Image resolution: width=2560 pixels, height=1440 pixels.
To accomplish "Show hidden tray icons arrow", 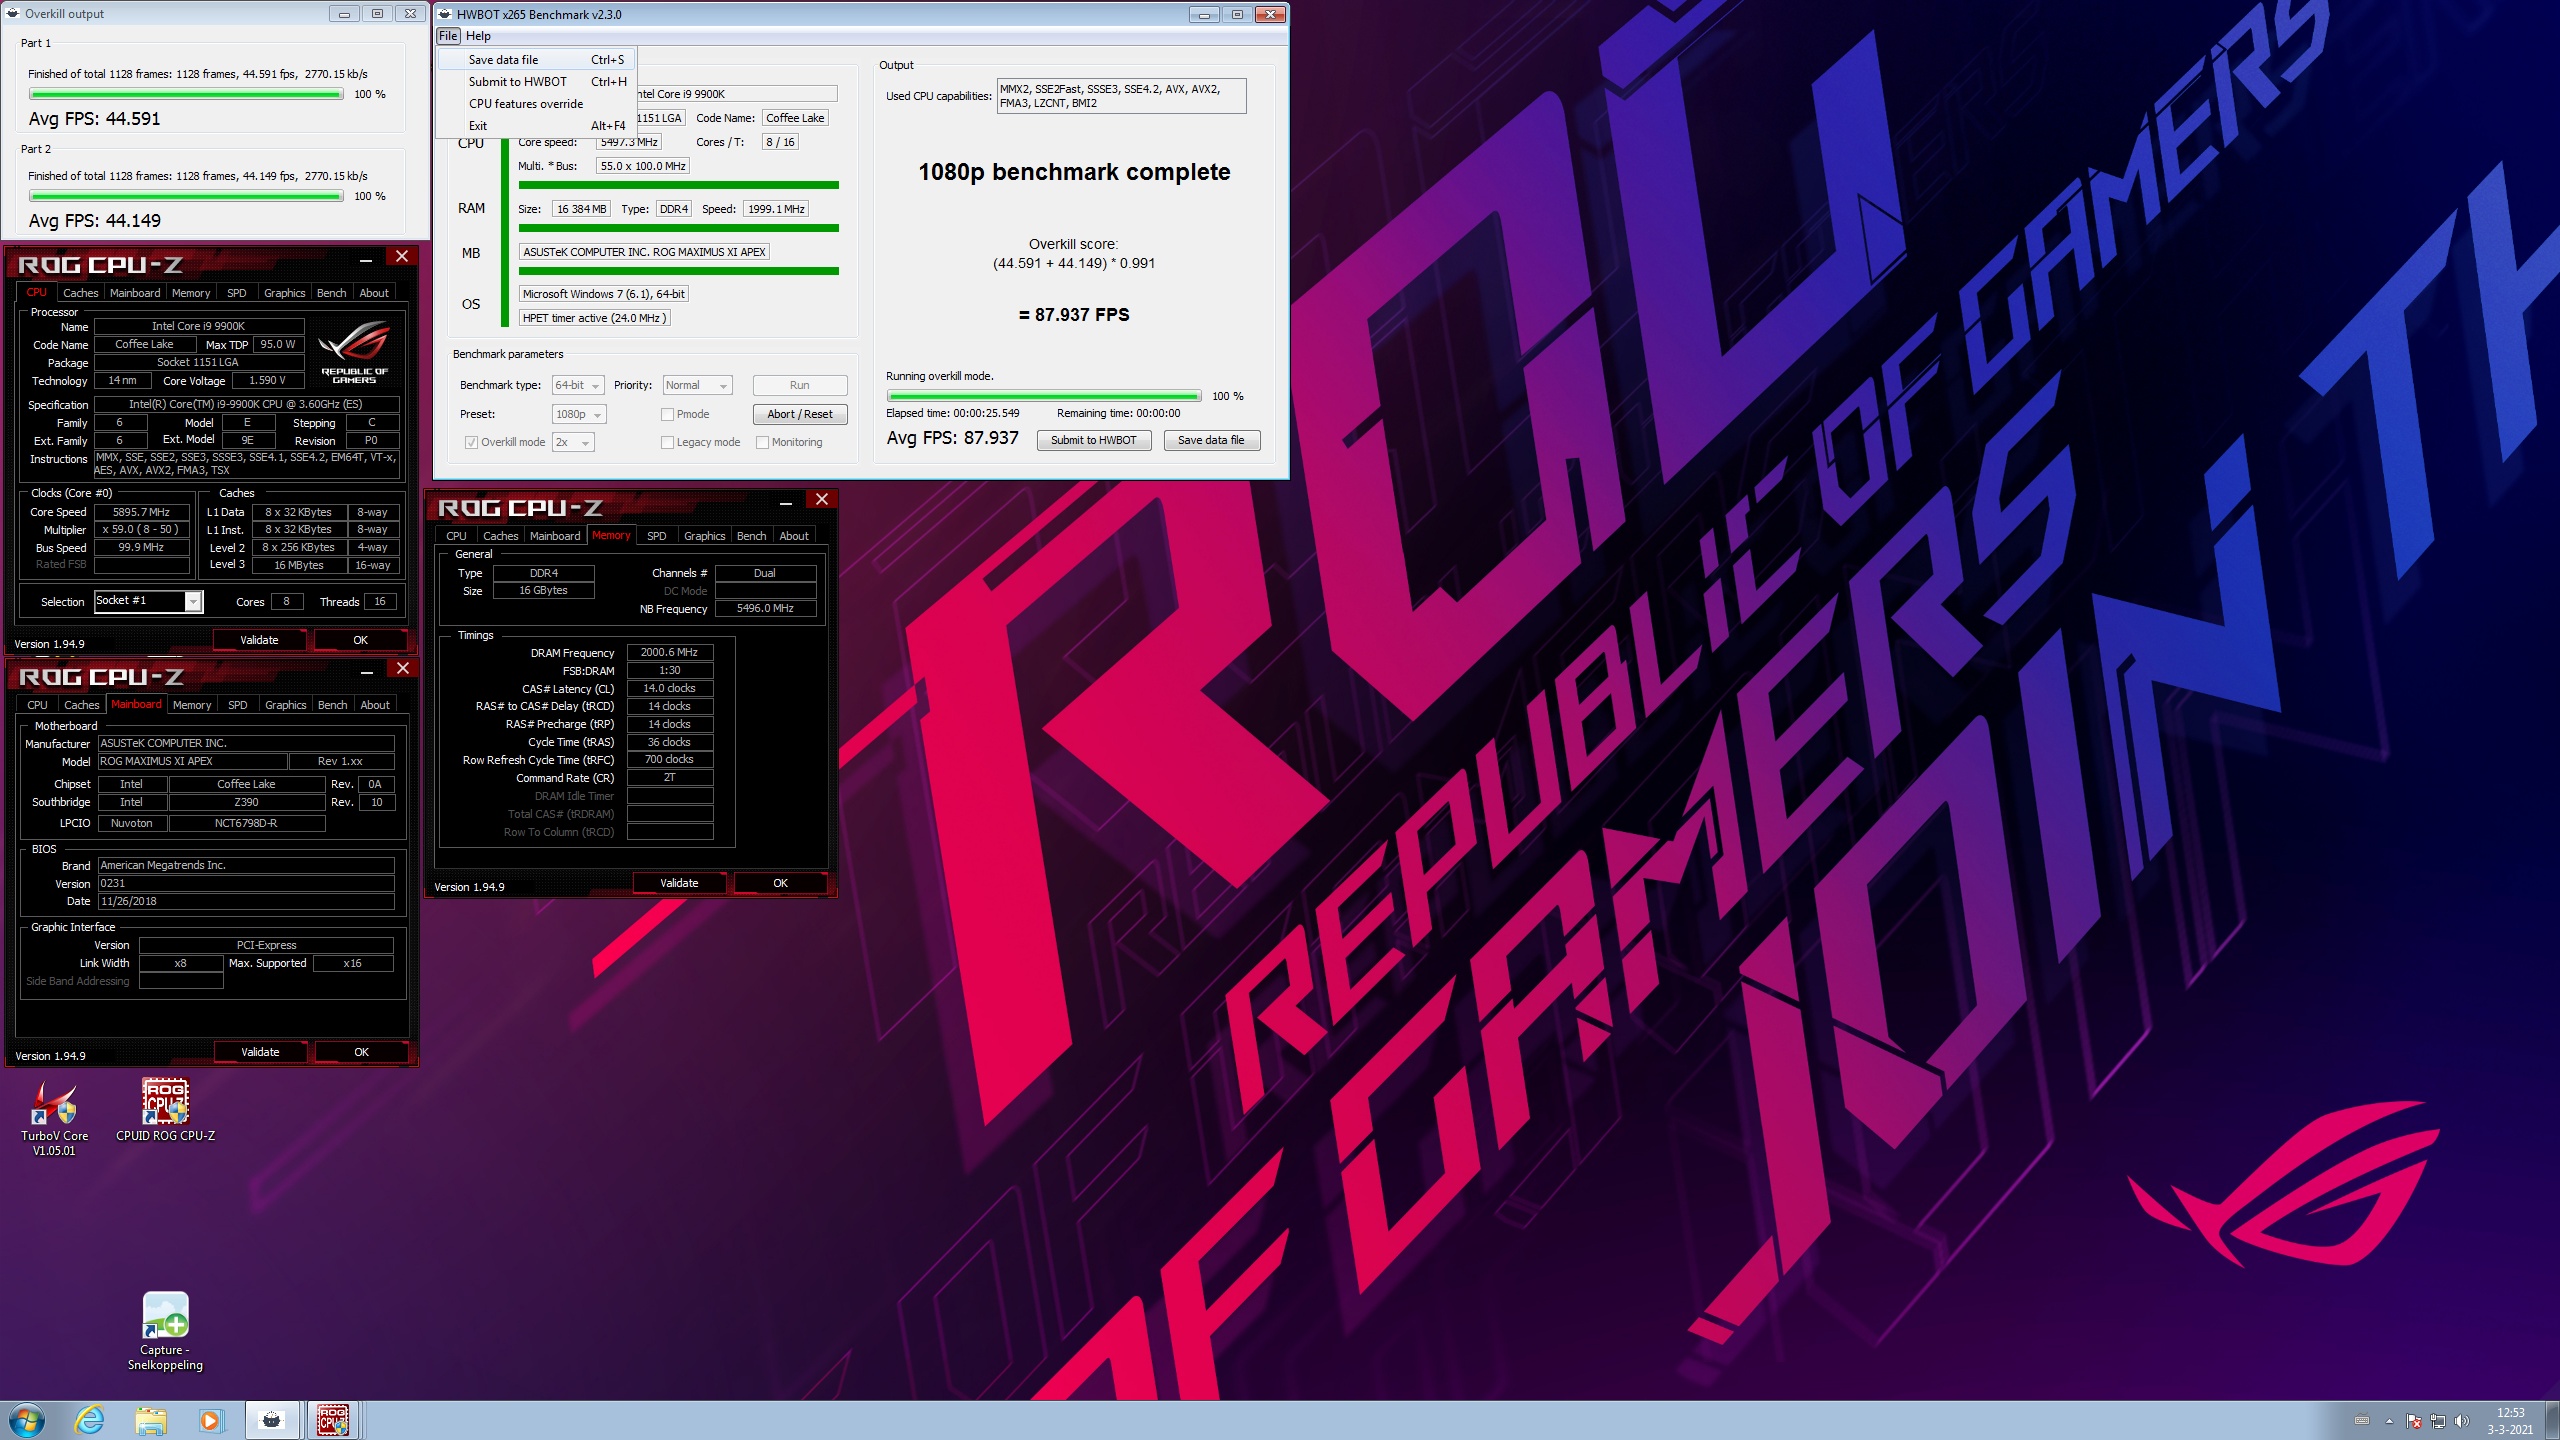I will tap(2389, 1421).
